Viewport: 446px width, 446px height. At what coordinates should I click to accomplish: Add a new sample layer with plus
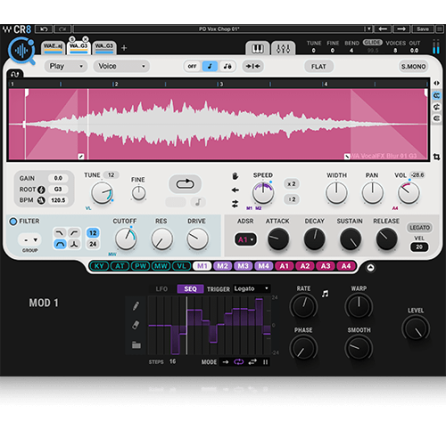(124, 48)
